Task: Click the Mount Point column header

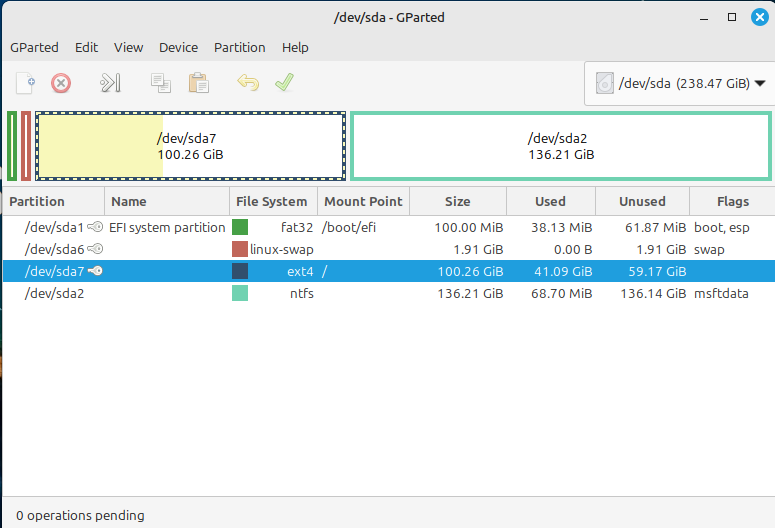Action: 364,201
